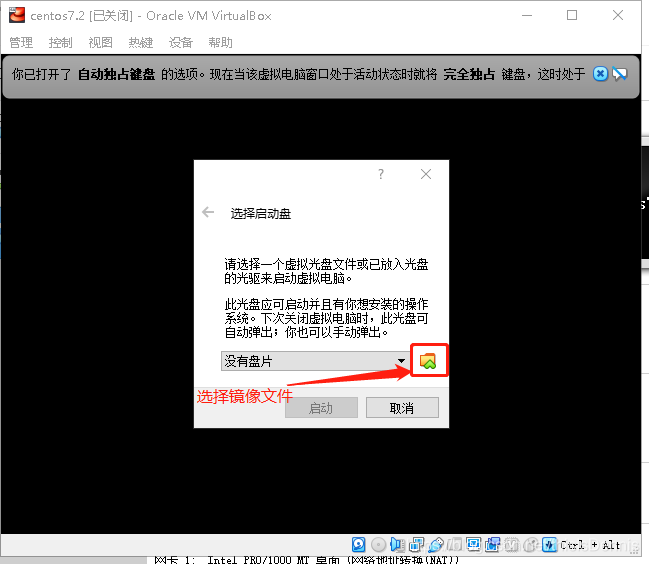Click the CPU virtualization status icon

512,545
